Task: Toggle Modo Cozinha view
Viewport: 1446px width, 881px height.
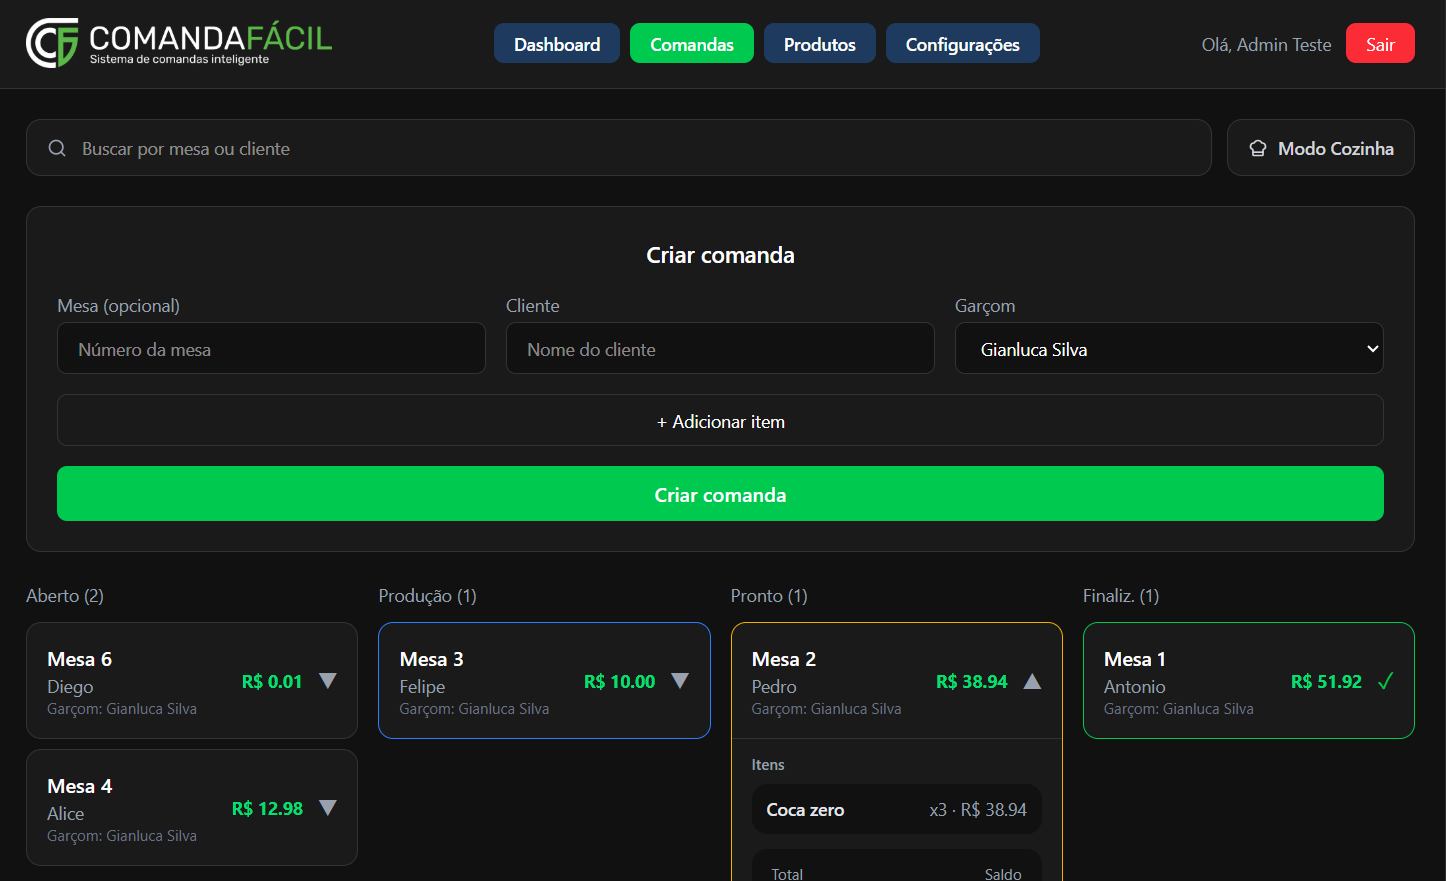Action: point(1320,148)
